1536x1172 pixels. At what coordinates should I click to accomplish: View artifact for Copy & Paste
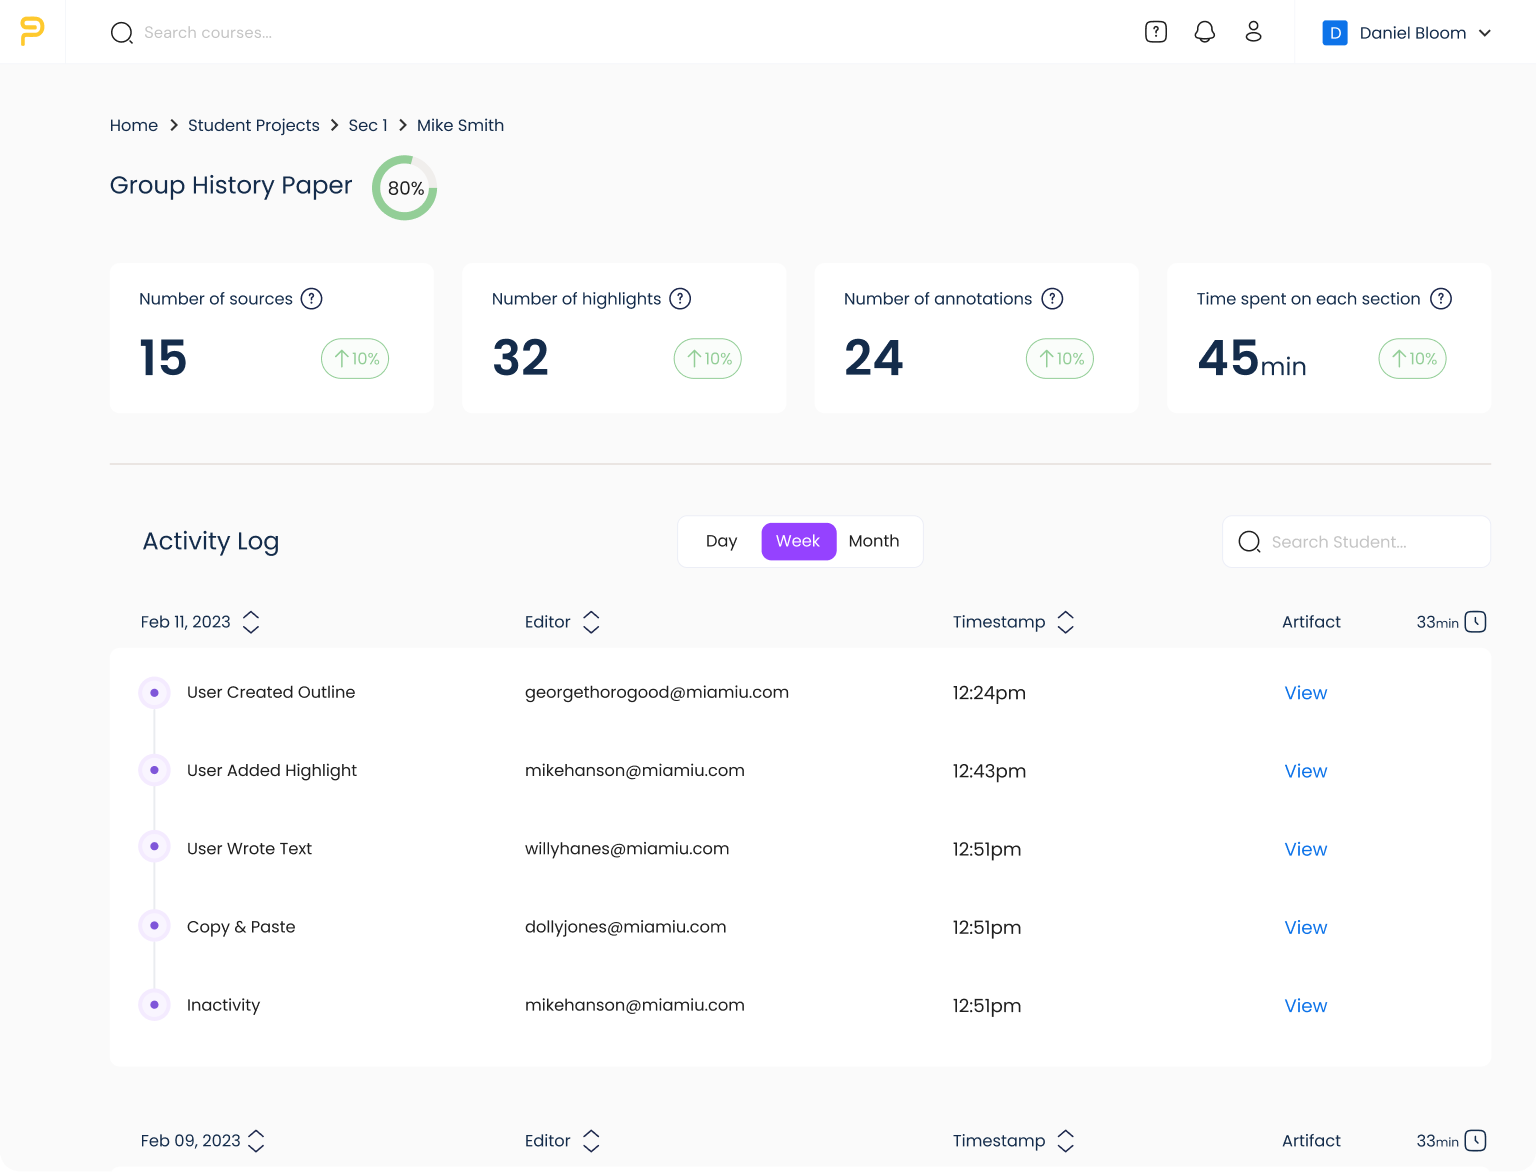click(1306, 927)
